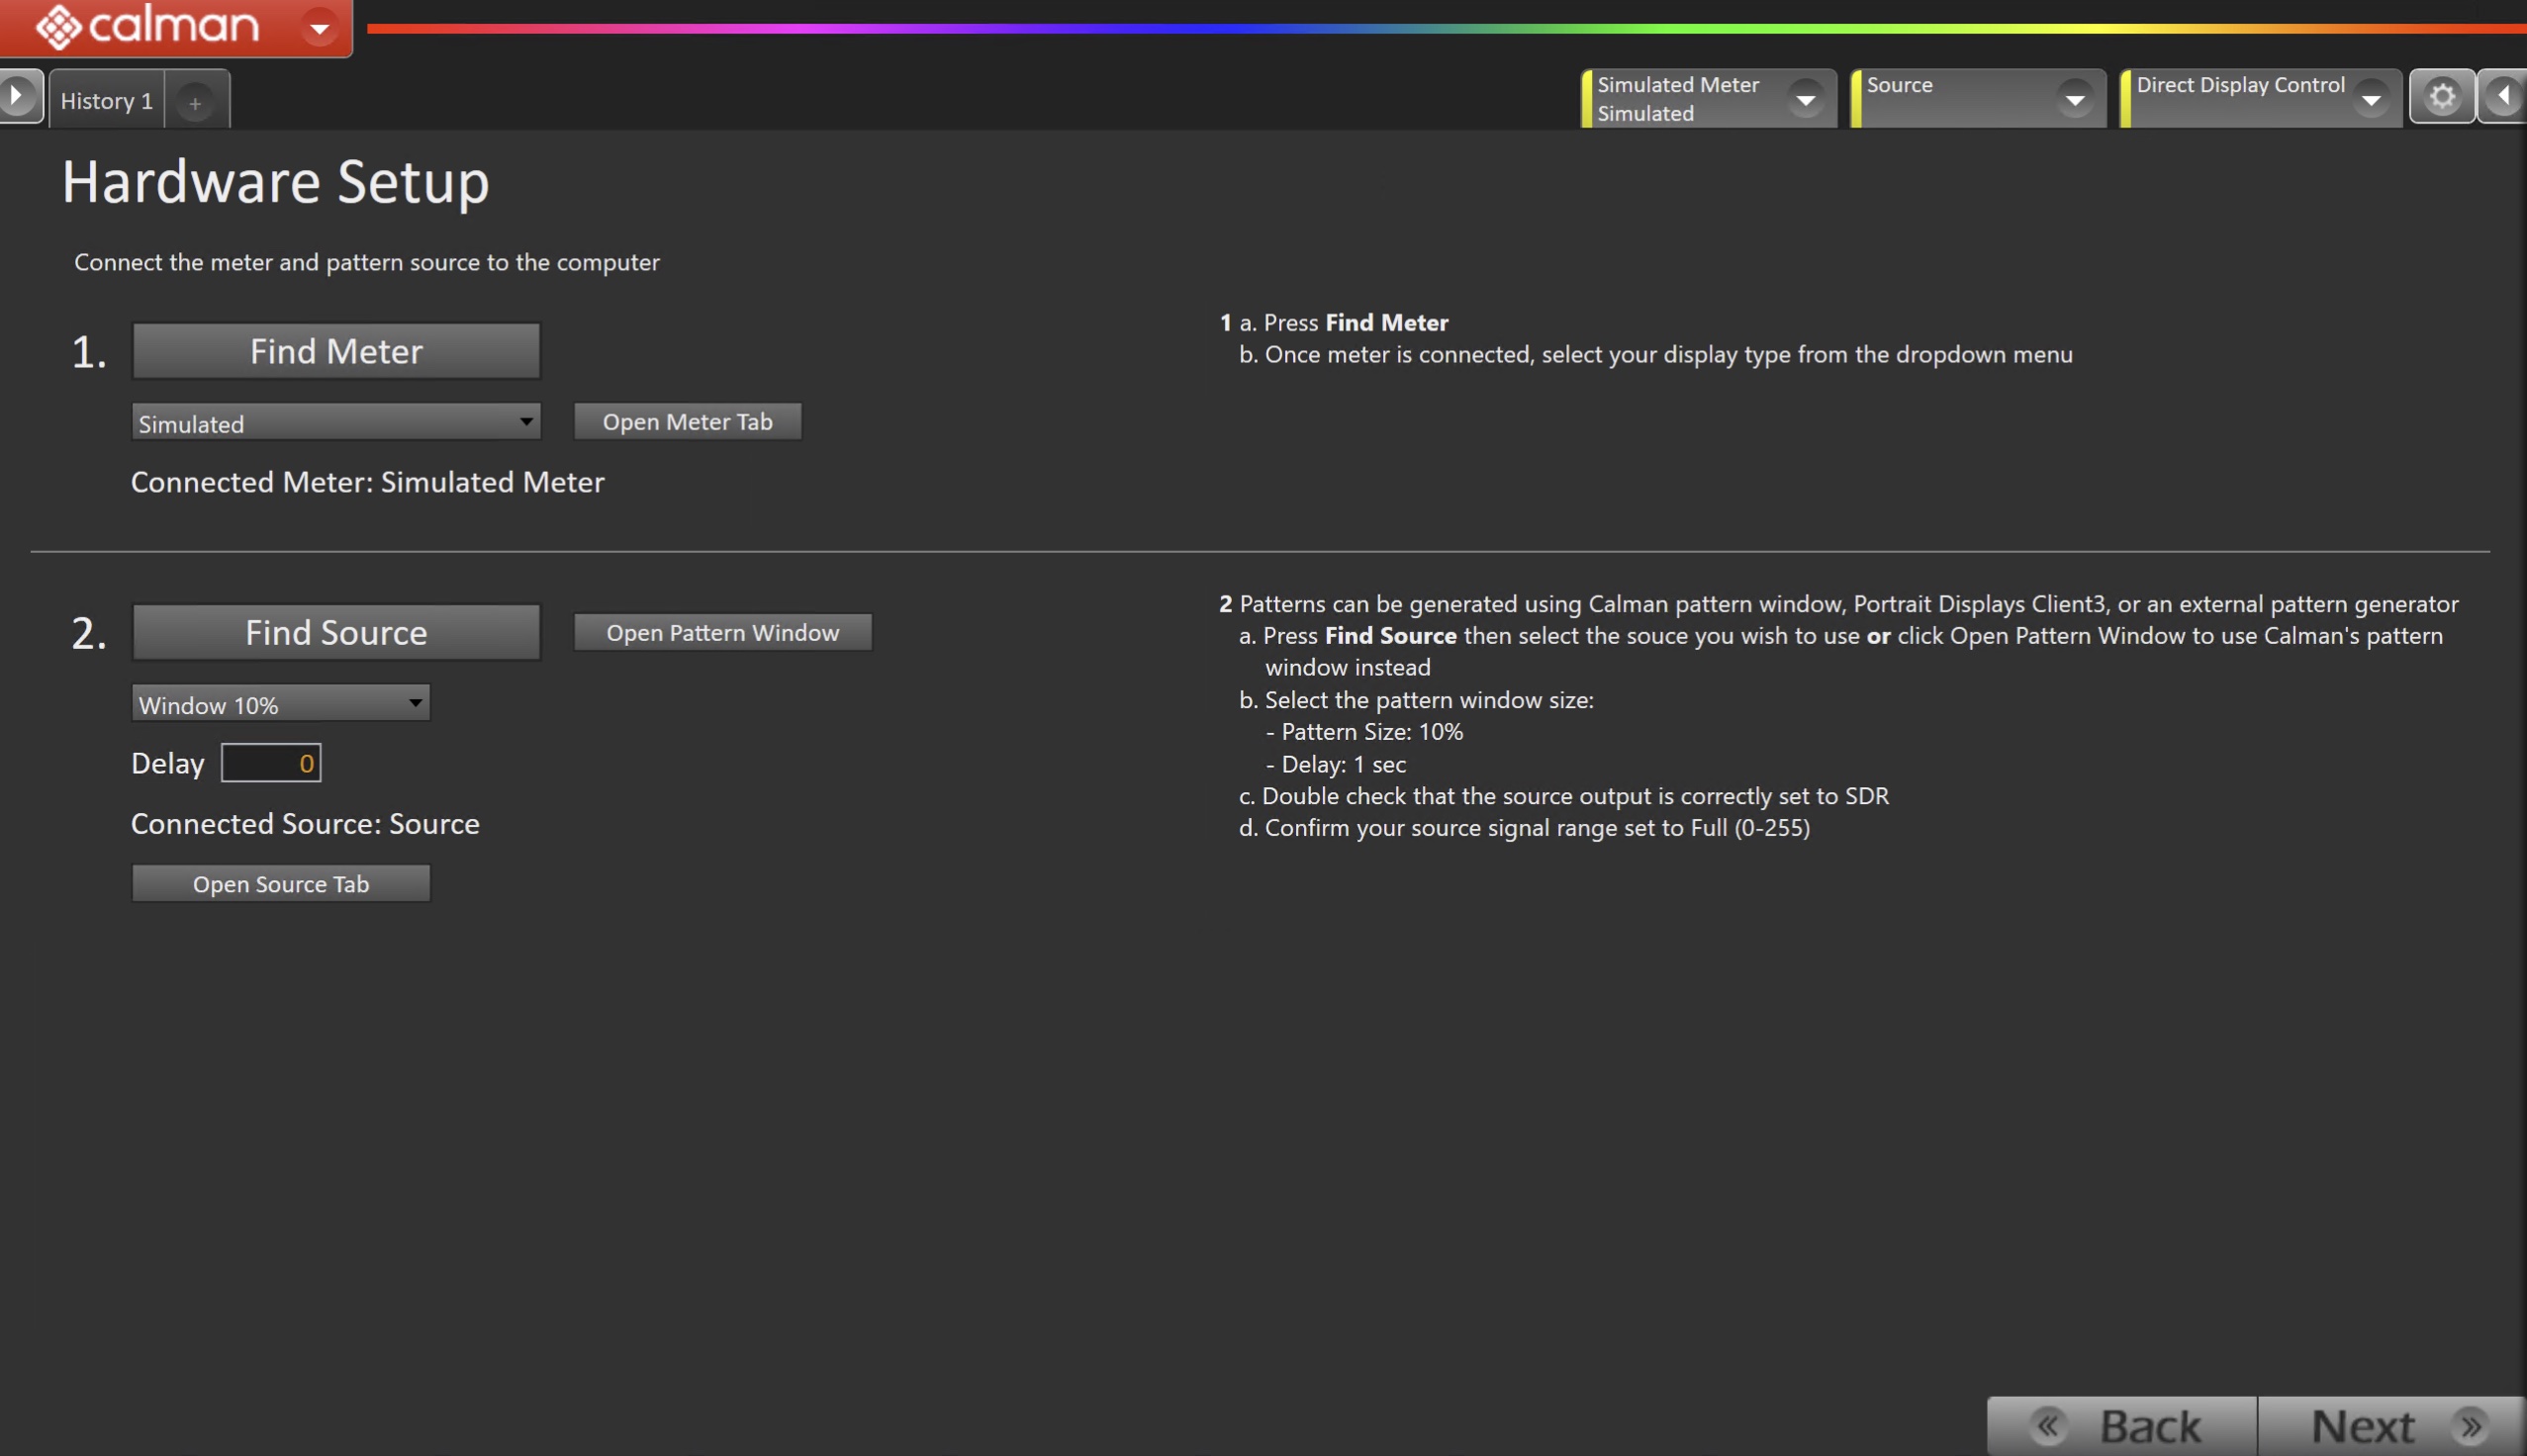Click the Delay input field
This screenshot has height=1456, width=2527.
point(271,764)
